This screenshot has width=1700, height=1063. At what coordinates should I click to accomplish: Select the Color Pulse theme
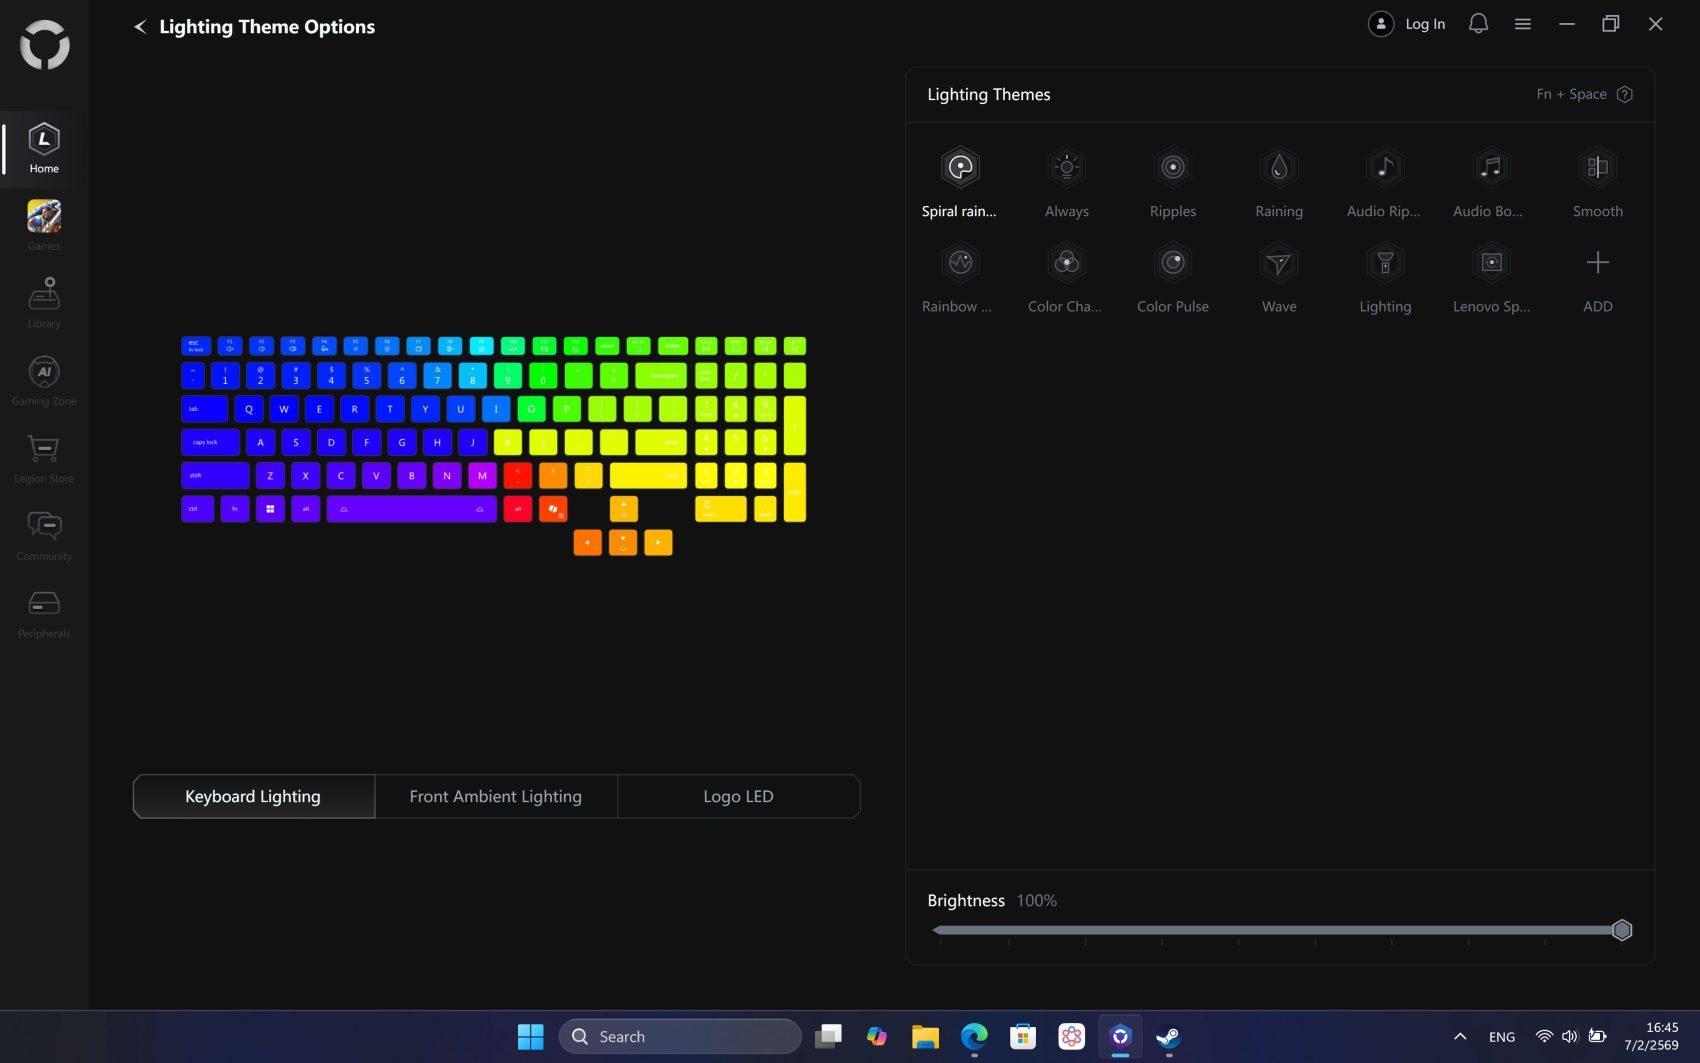[1172, 263]
